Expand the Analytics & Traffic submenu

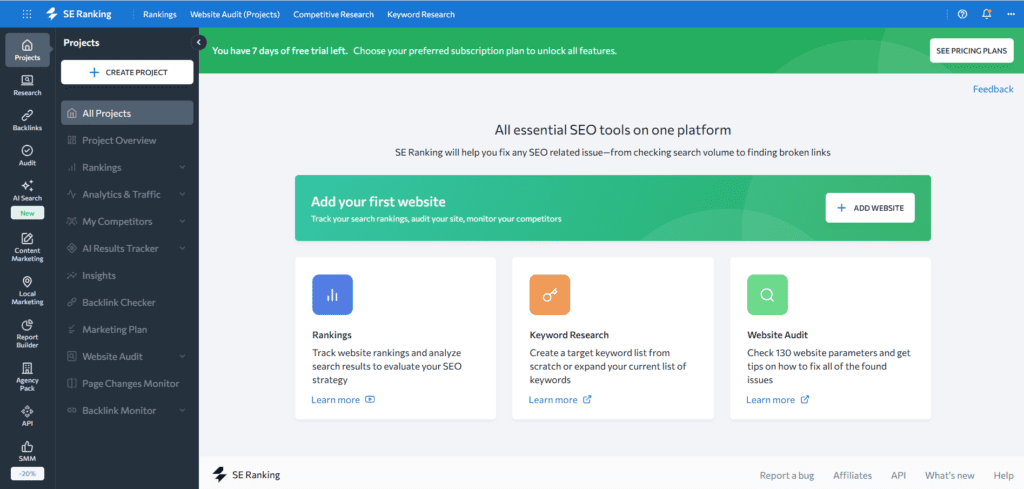pyautogui.click(x=182, y=195)
